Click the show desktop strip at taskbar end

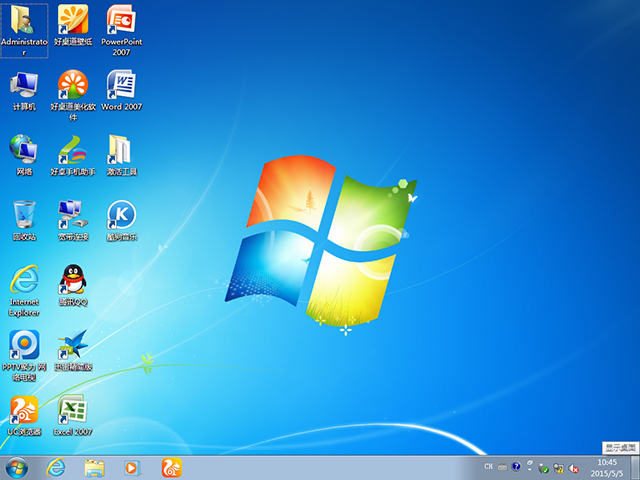[x=635, y=467]
